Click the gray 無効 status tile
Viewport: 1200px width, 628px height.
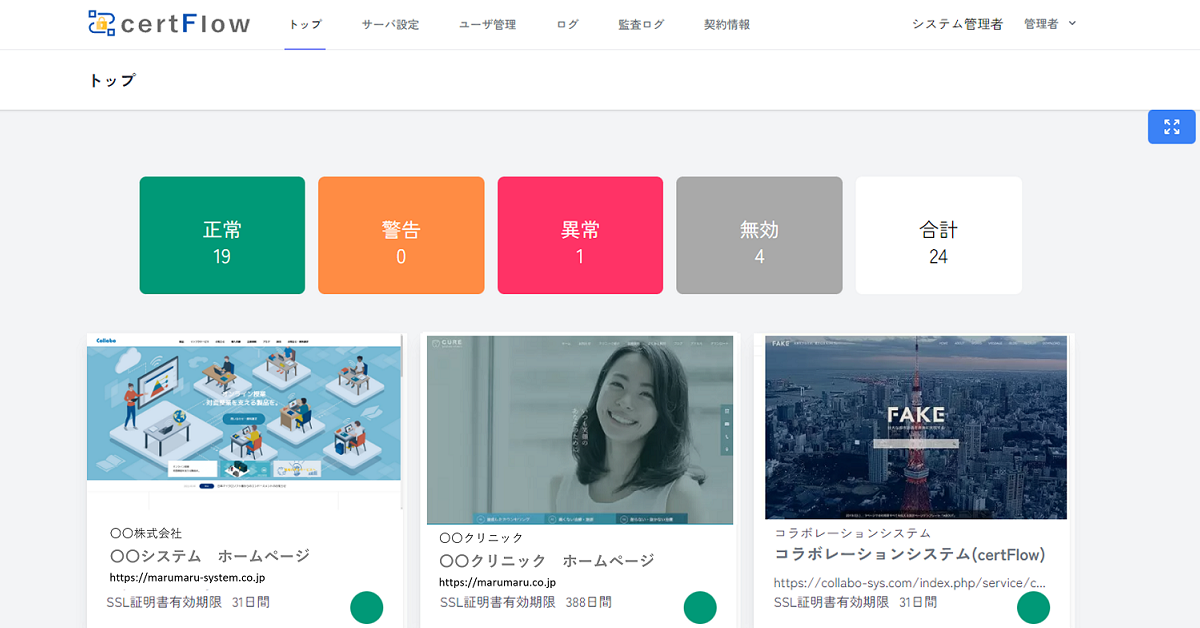[759, 236]
